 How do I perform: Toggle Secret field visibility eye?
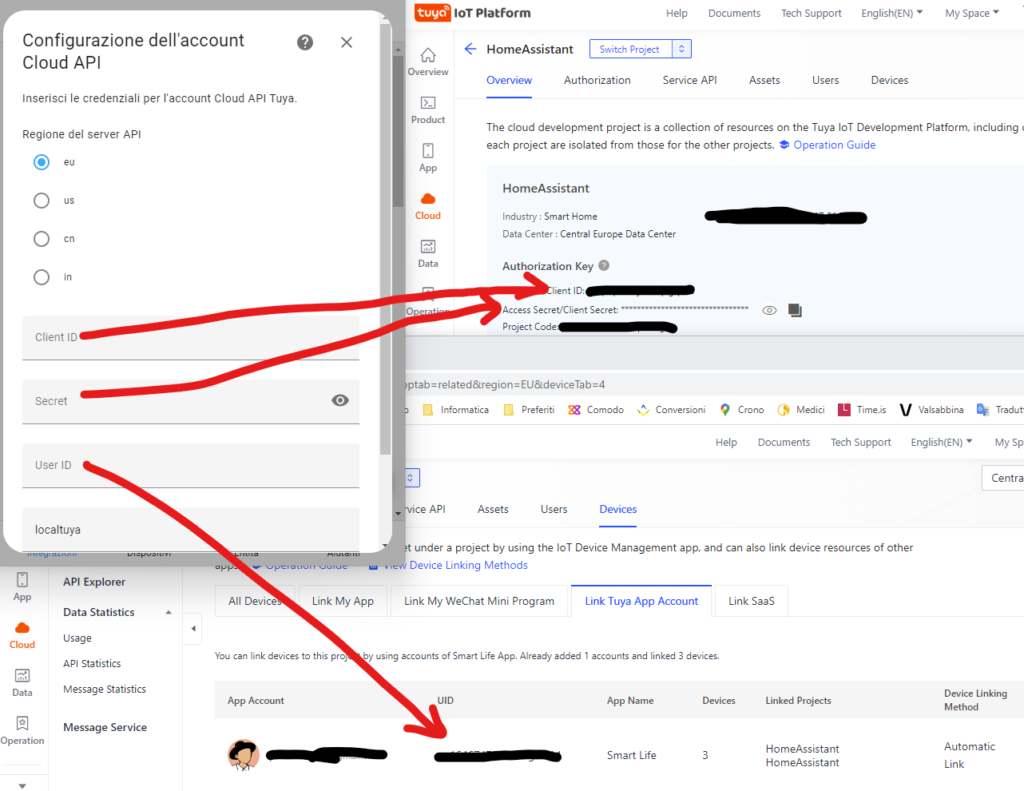340,400
